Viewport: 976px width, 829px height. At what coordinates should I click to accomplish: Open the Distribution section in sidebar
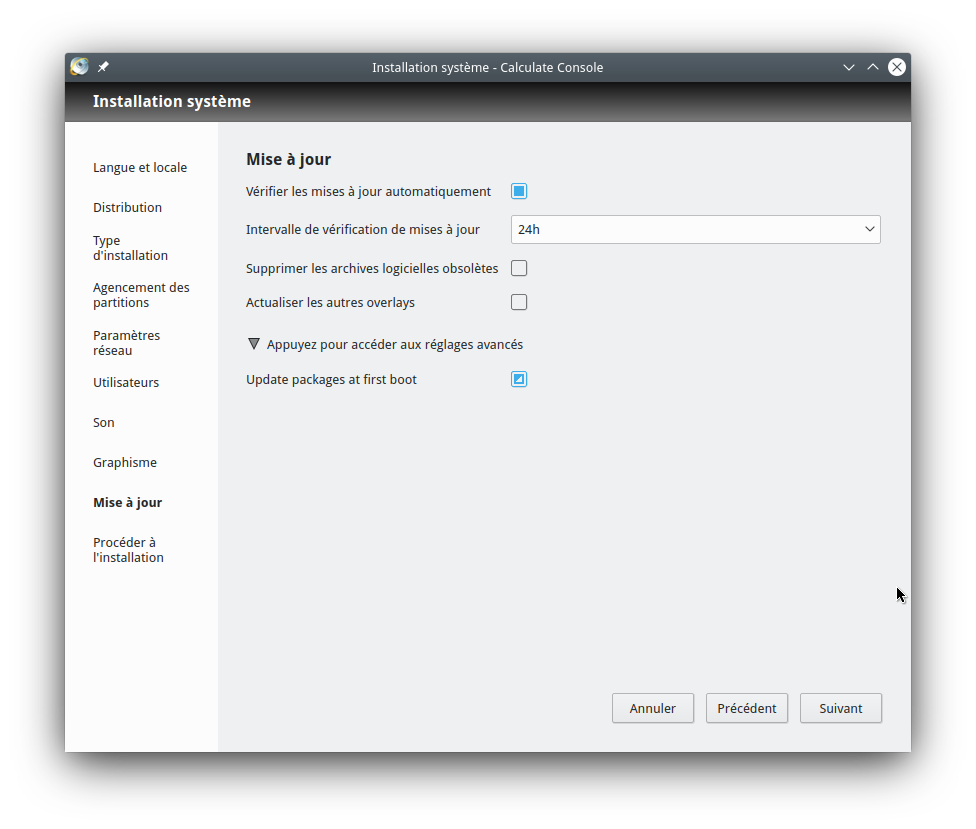point(127,207)
